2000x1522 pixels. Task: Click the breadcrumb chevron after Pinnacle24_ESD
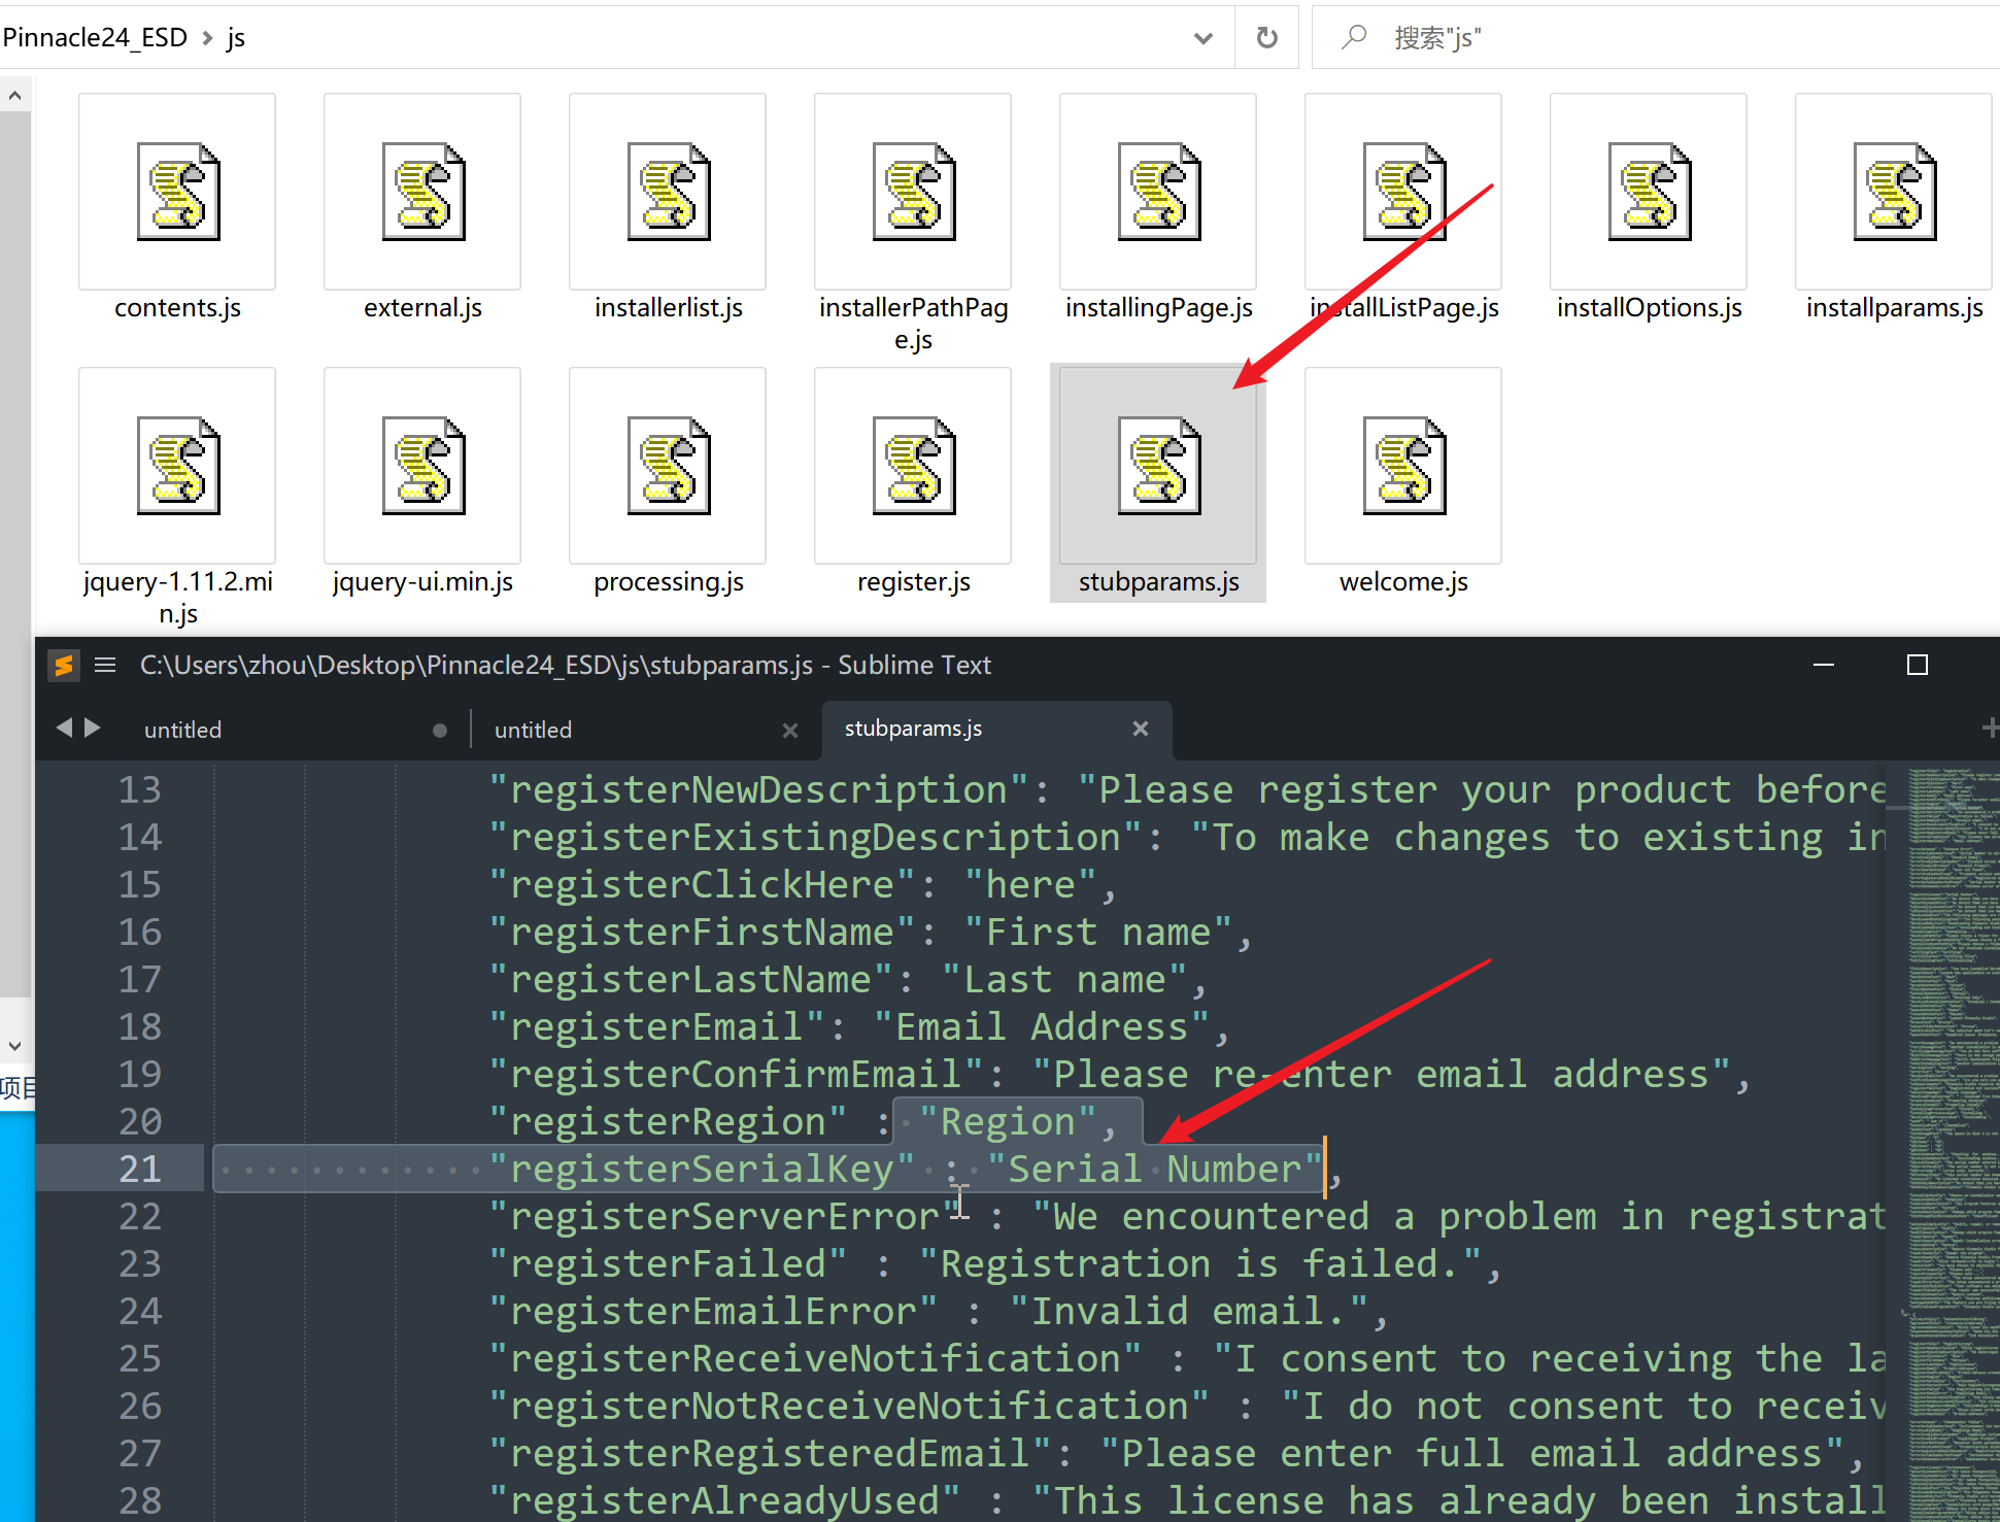207,38
